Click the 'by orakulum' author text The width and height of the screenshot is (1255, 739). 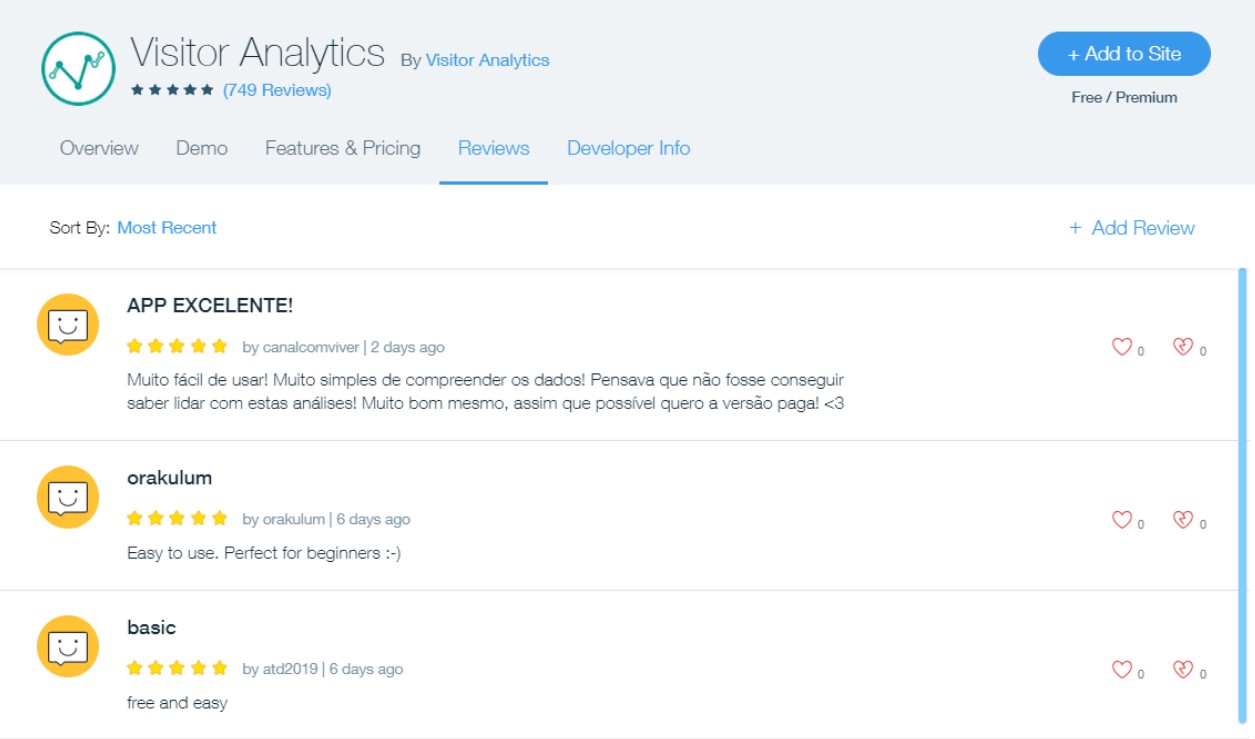[x=284, y=520]
